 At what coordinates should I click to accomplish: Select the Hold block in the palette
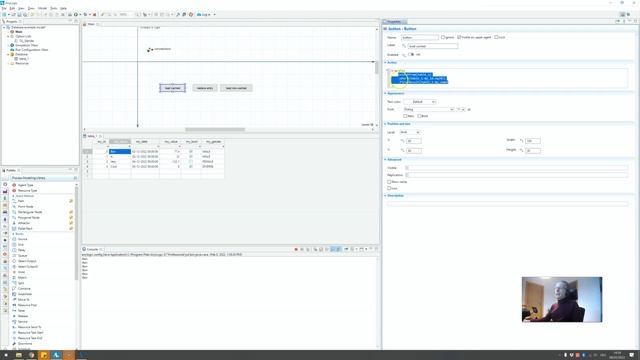tap(21, 272)
